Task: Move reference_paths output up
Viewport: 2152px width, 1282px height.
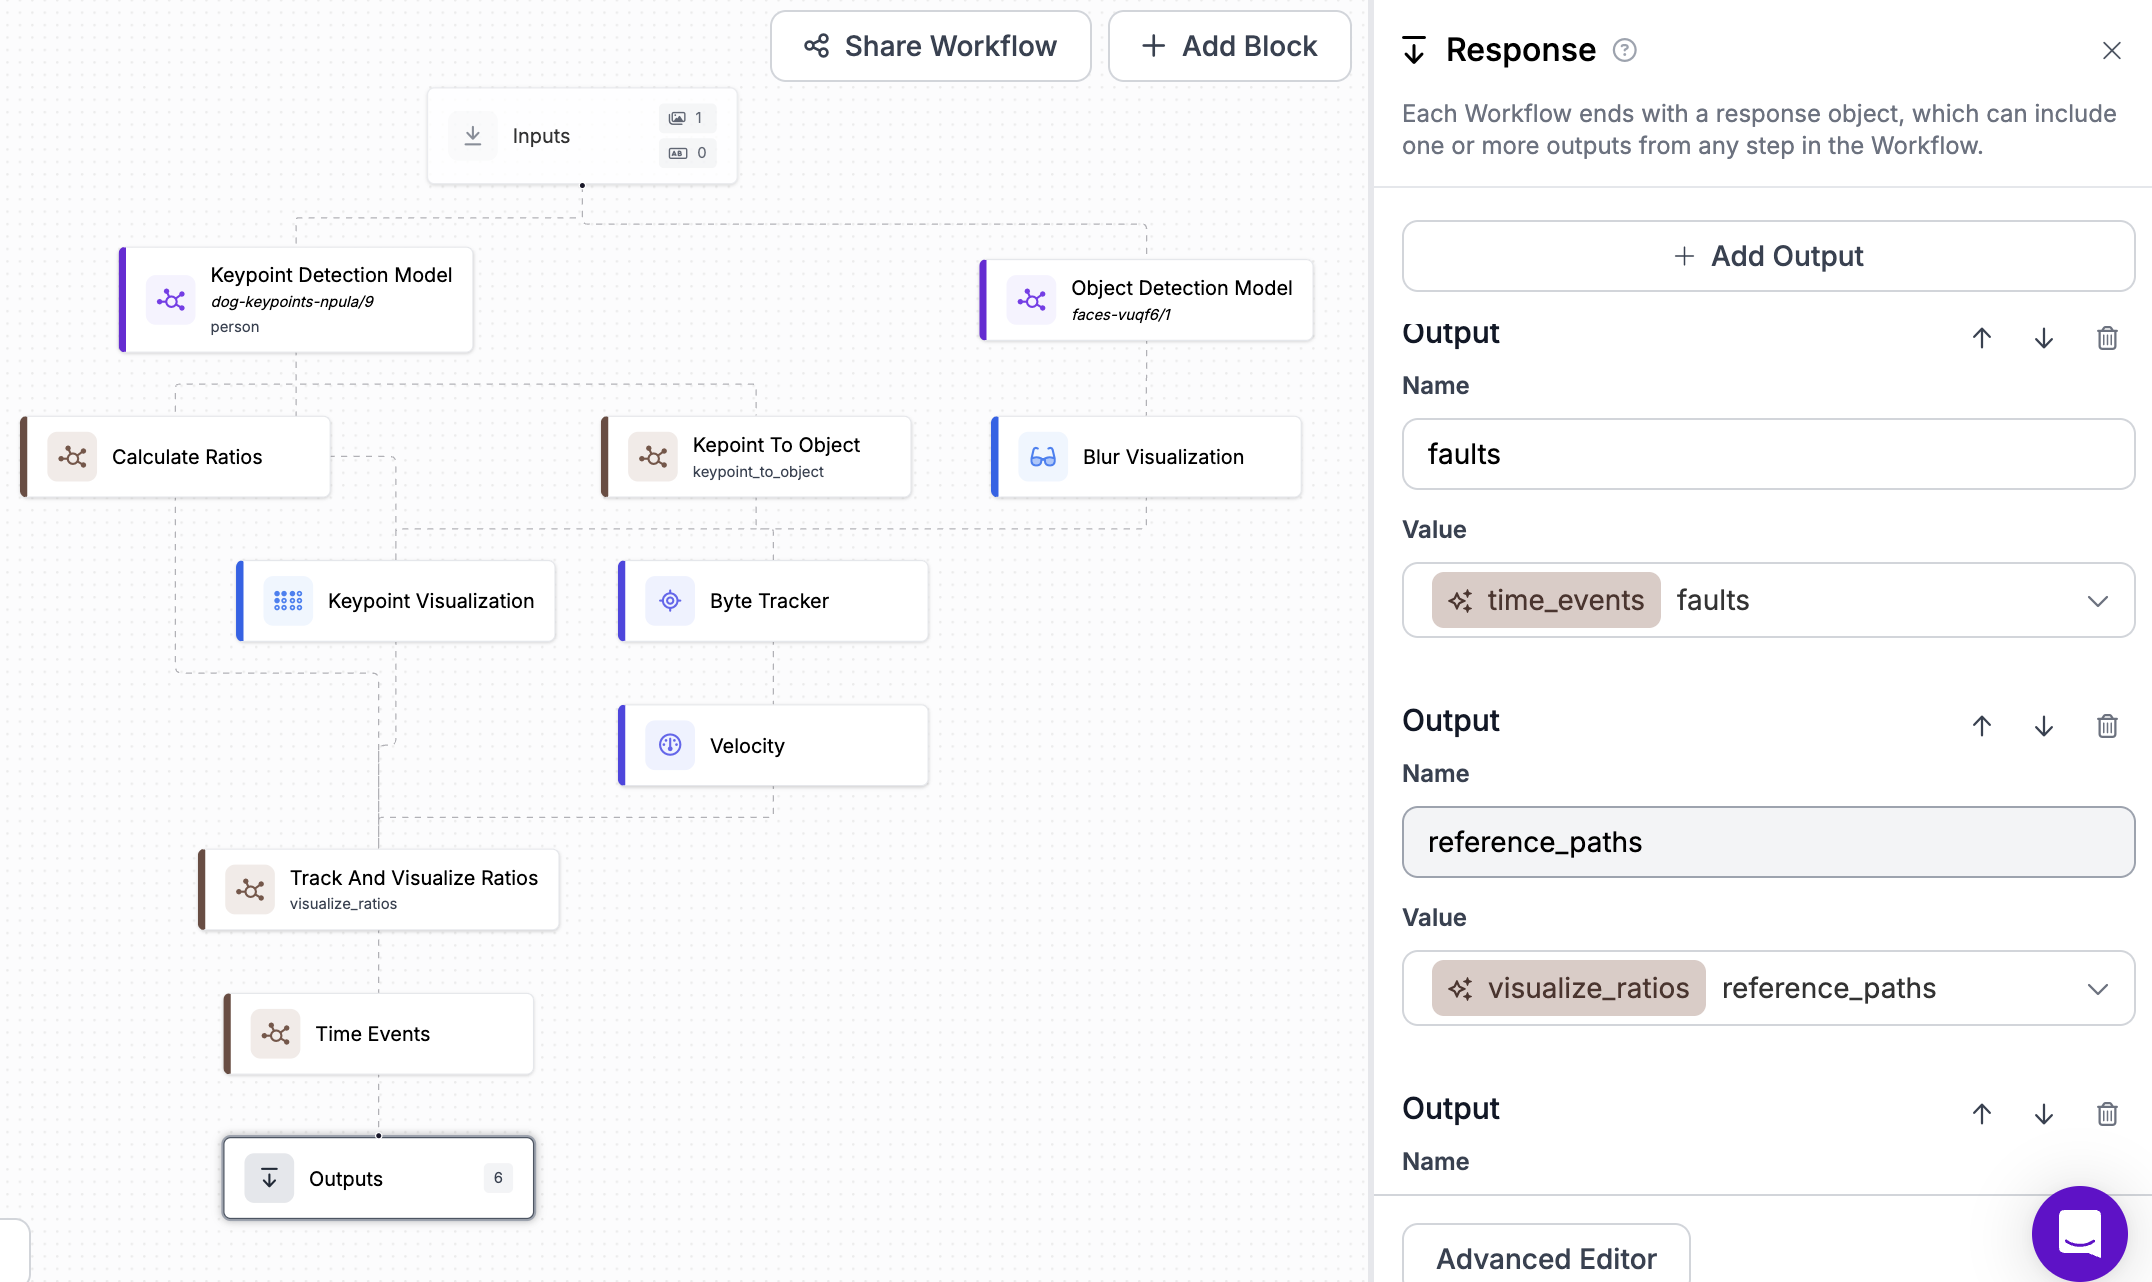Action: coord(1981,726)
